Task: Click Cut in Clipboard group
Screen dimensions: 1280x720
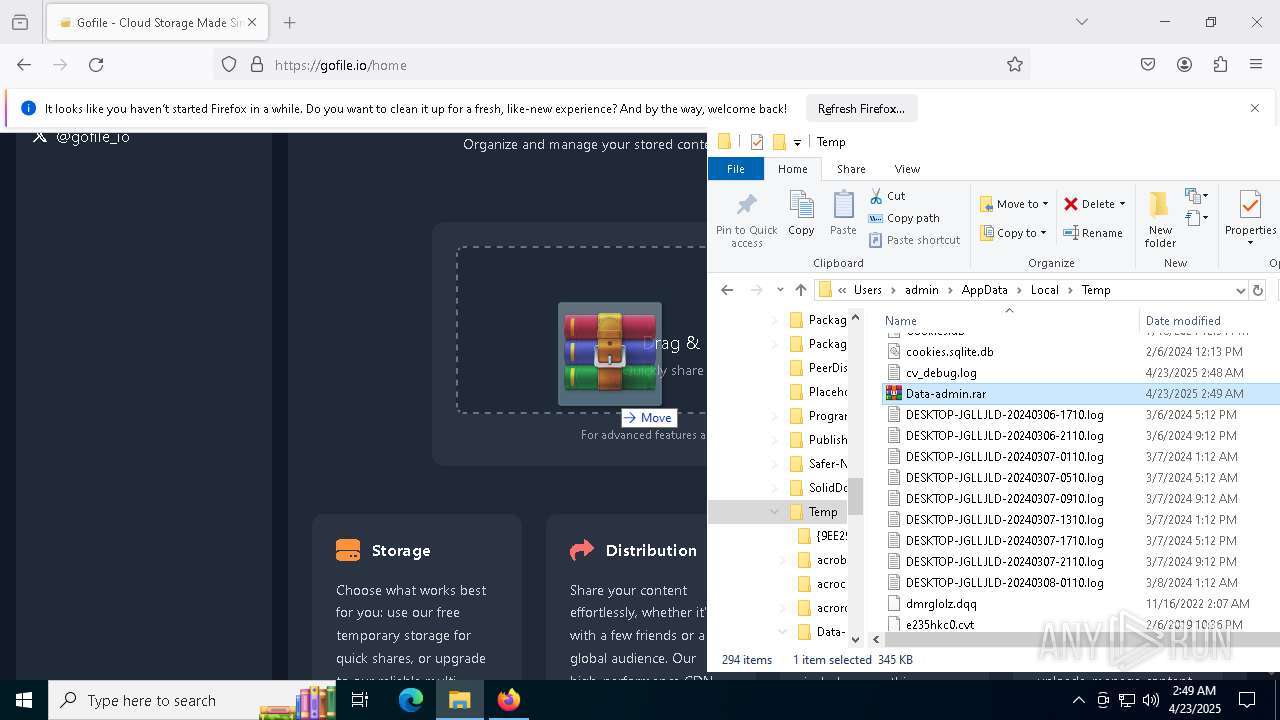Action: point(887,196)
